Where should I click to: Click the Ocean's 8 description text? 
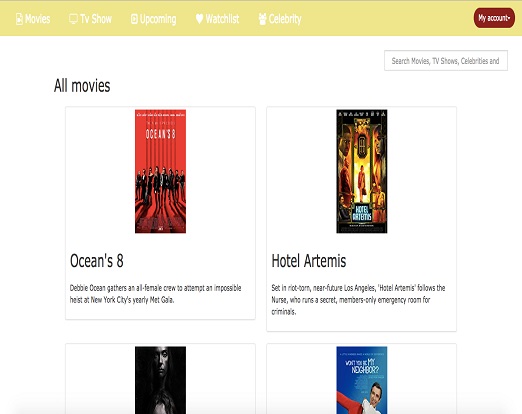pyautogui.click(x=155, y=294)
